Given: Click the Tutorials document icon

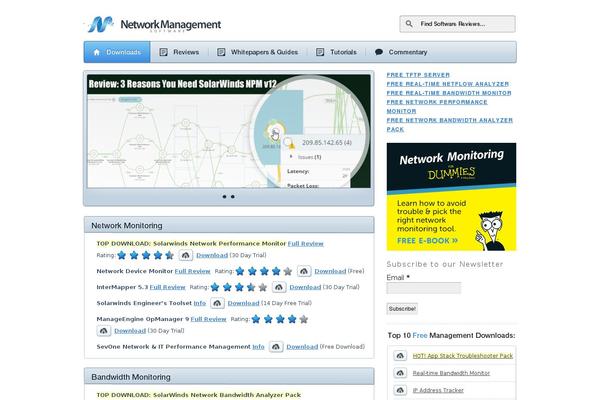Looking at the screenshot, I should [x=320, y=52].
